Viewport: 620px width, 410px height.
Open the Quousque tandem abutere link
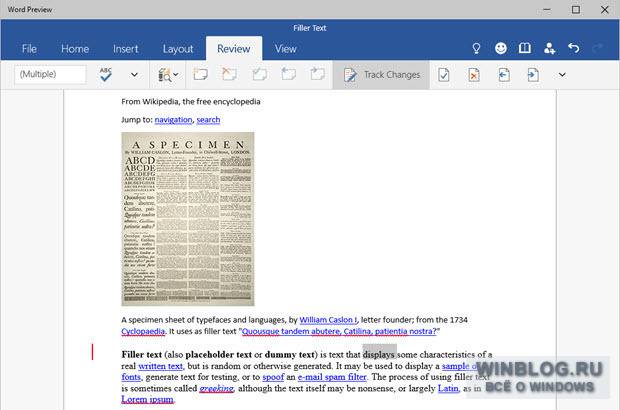tap(339, 331)
